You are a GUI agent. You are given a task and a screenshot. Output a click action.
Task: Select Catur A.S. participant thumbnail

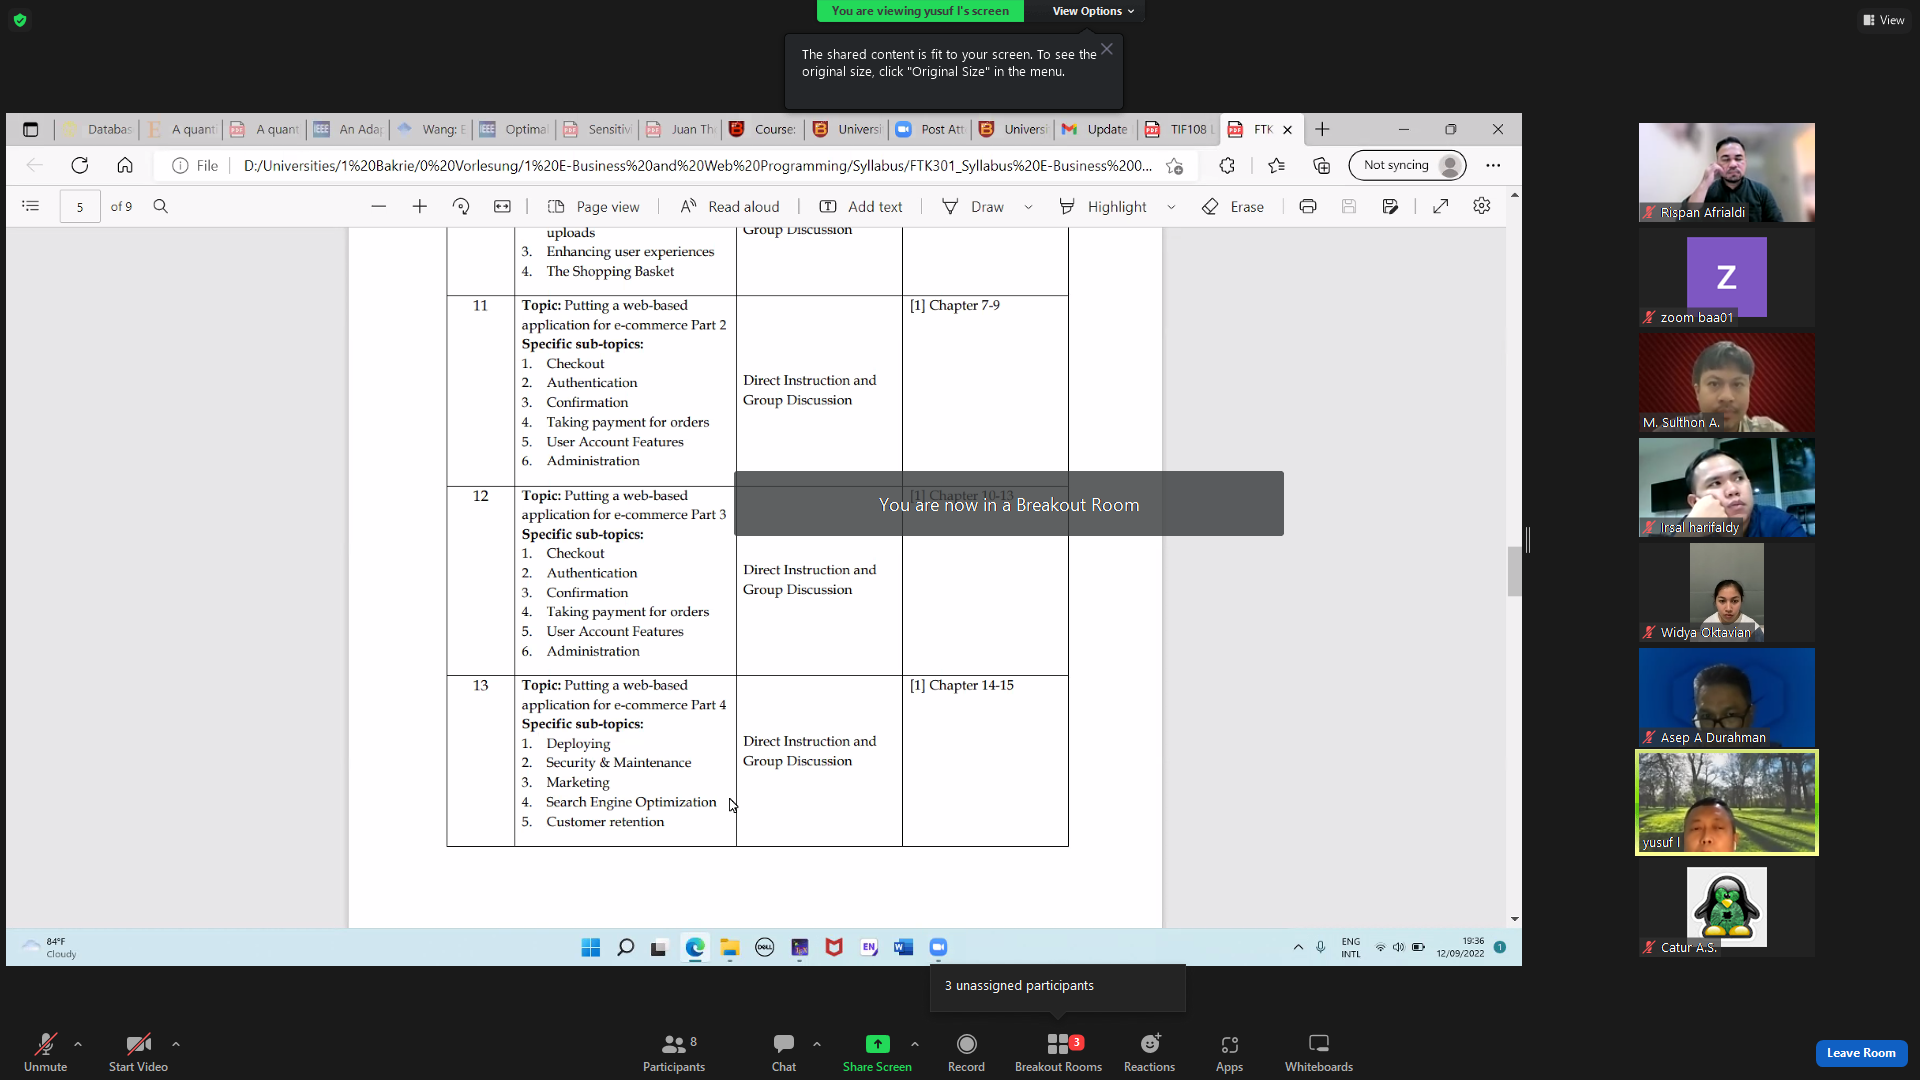click(1726, 907)
